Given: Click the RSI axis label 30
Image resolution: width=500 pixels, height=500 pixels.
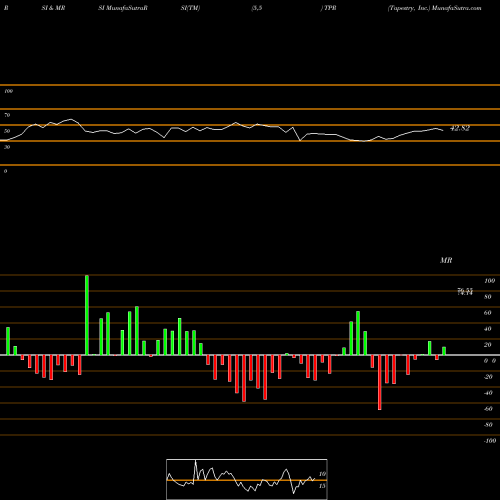Looking at the screenshot, I should tap(7, 147).
